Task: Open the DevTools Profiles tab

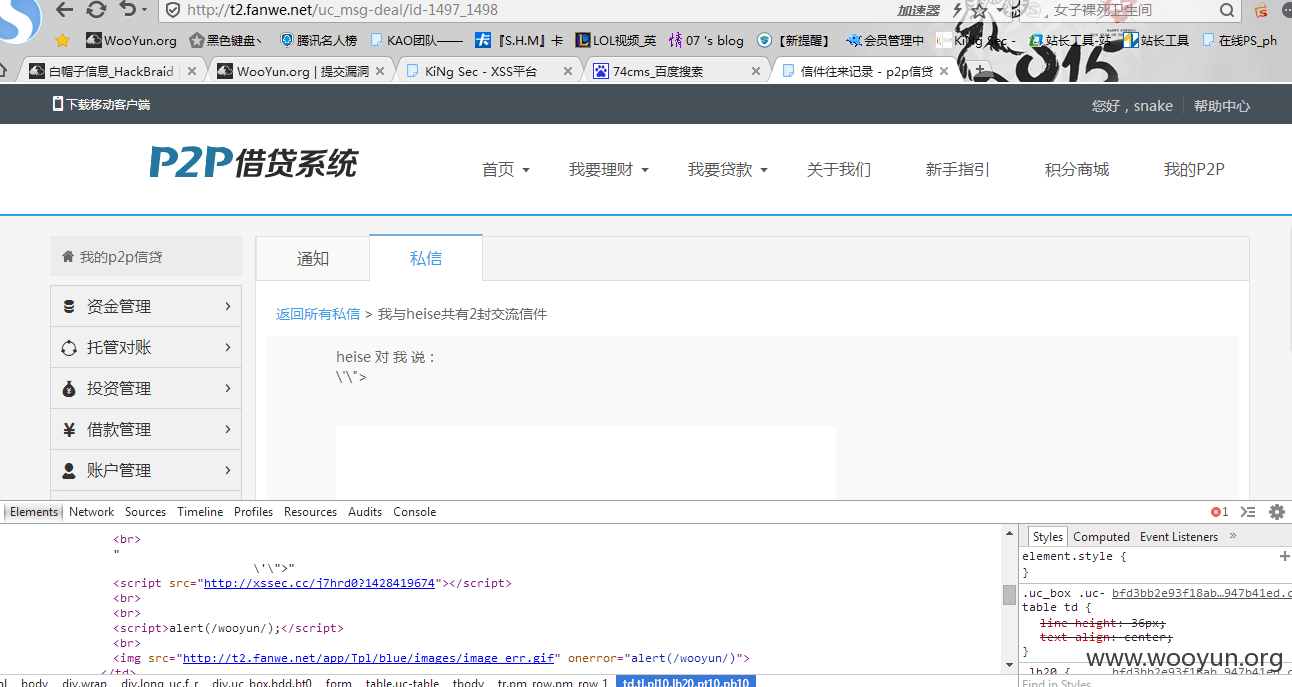Action: coord(254,512)
